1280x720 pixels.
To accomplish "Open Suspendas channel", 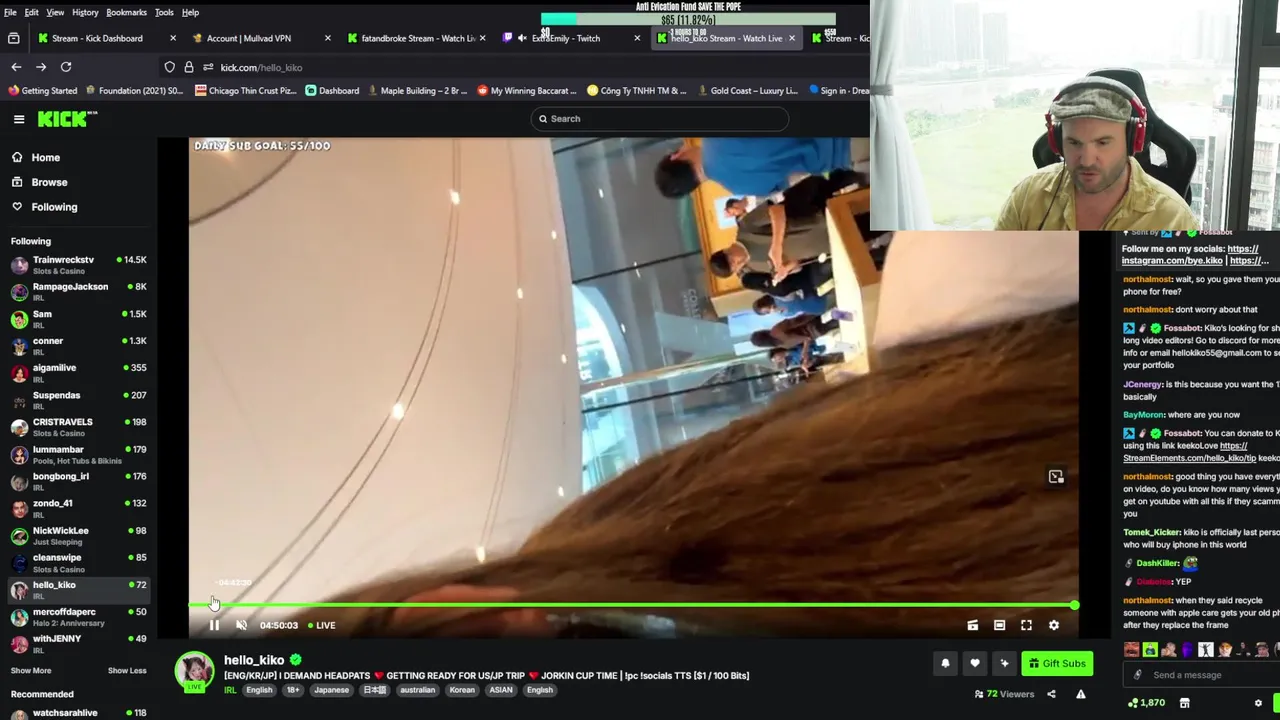I will click(78, 399).
